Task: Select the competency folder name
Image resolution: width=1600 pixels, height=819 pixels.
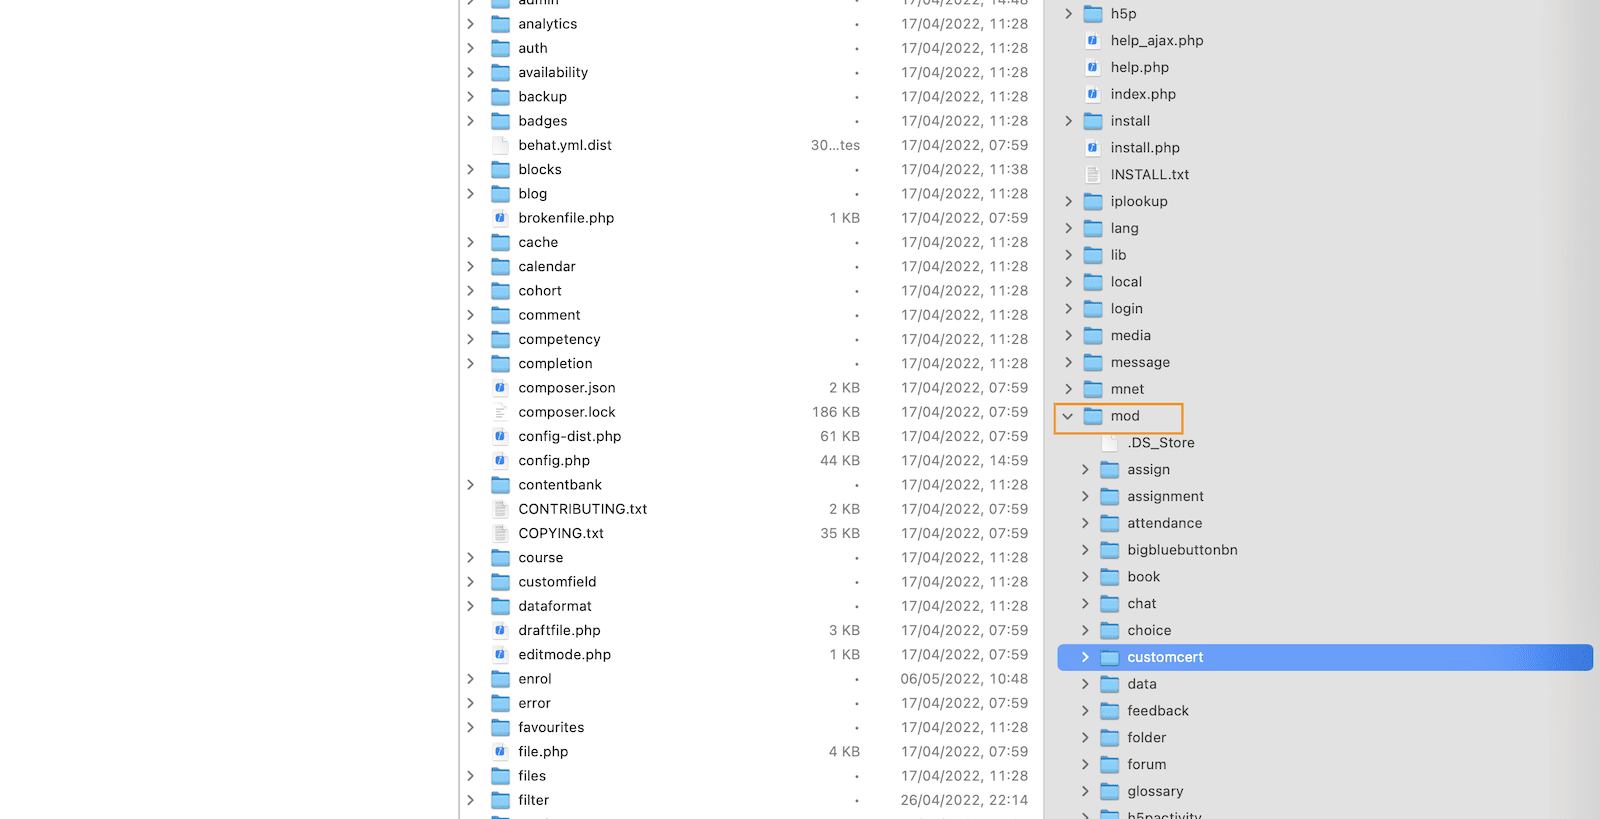Action: [559, 340]
